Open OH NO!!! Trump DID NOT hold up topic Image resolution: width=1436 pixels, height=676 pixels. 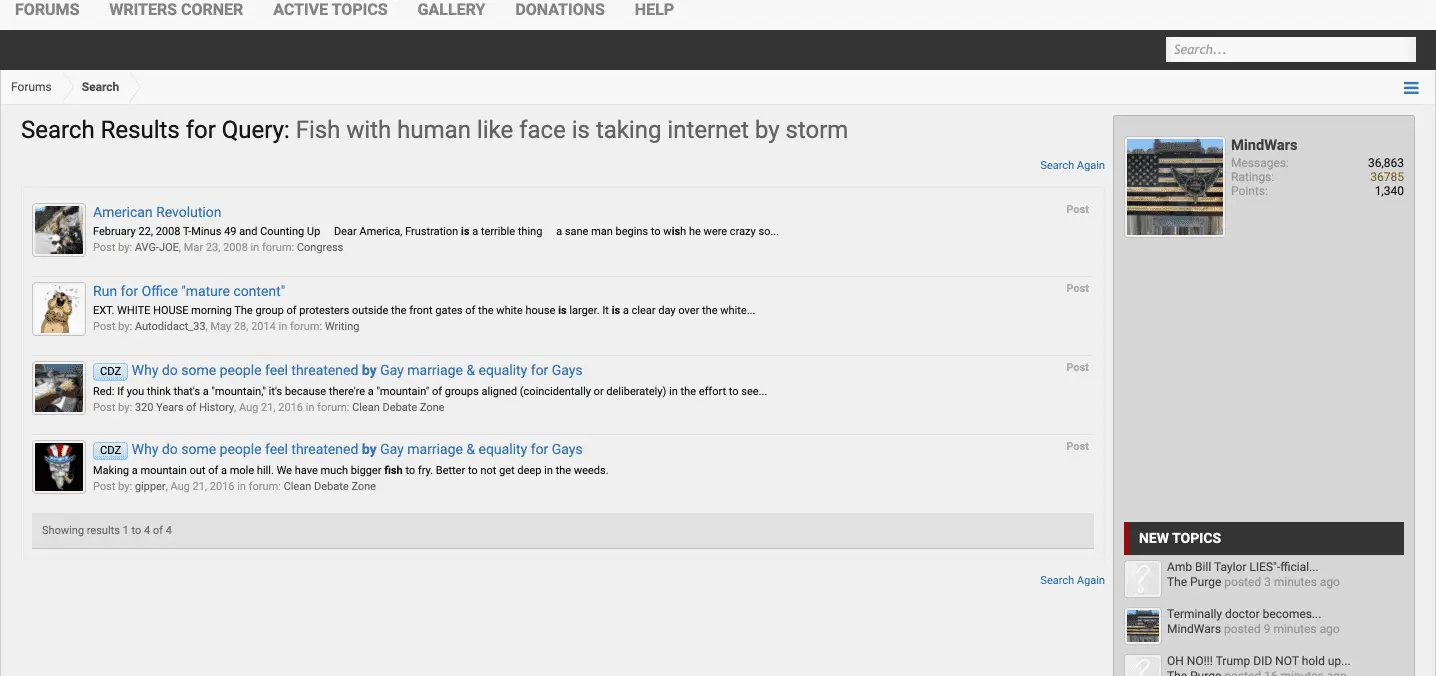1258,661
